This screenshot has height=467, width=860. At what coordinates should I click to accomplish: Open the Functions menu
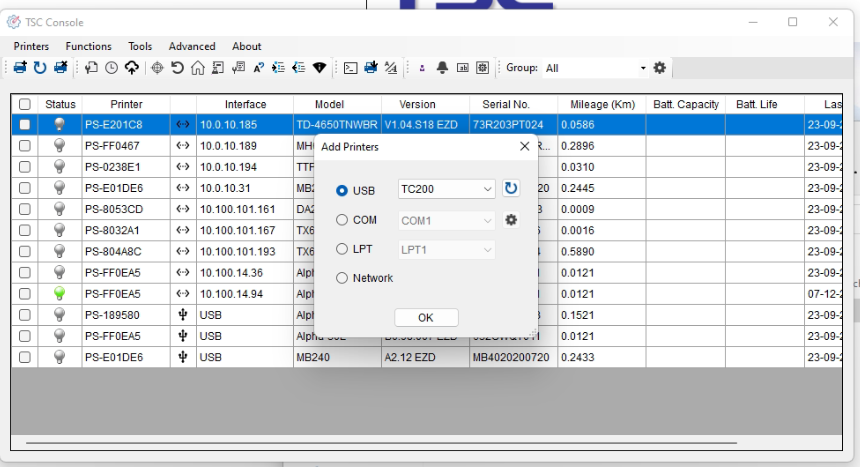tap(88, 46)
